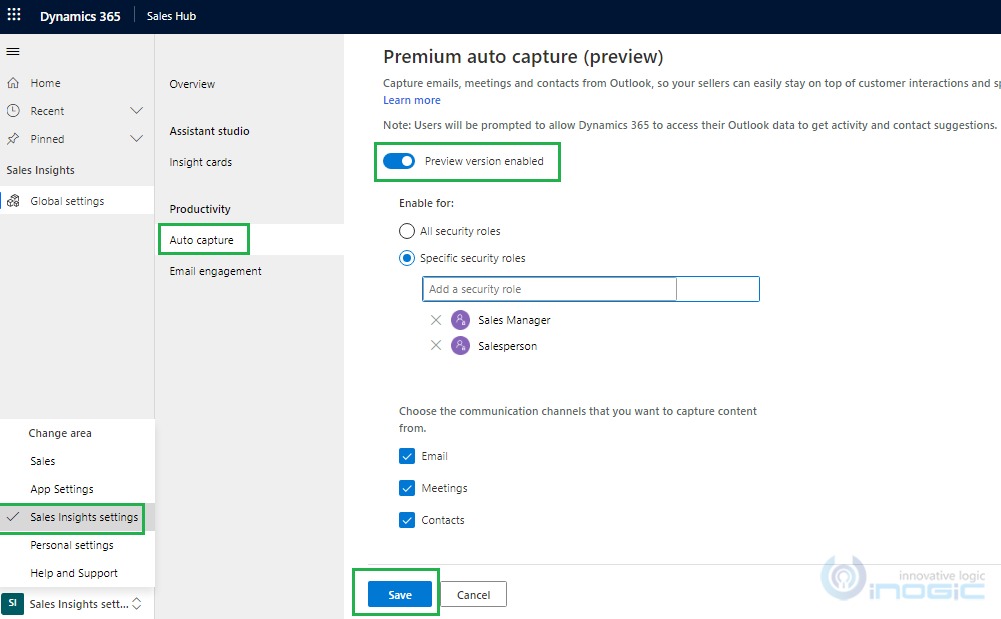Image resolution: width=1001 pixels, height=619 pixels.
Task: Click the Salesperson role avatar icon
Action: pyautogui.click(x=460, y=346)
